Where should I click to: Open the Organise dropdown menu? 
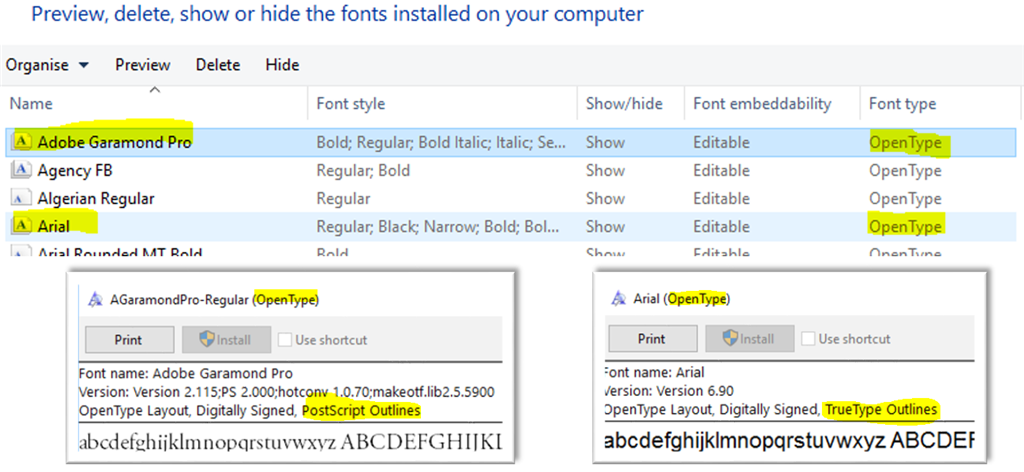47,65
